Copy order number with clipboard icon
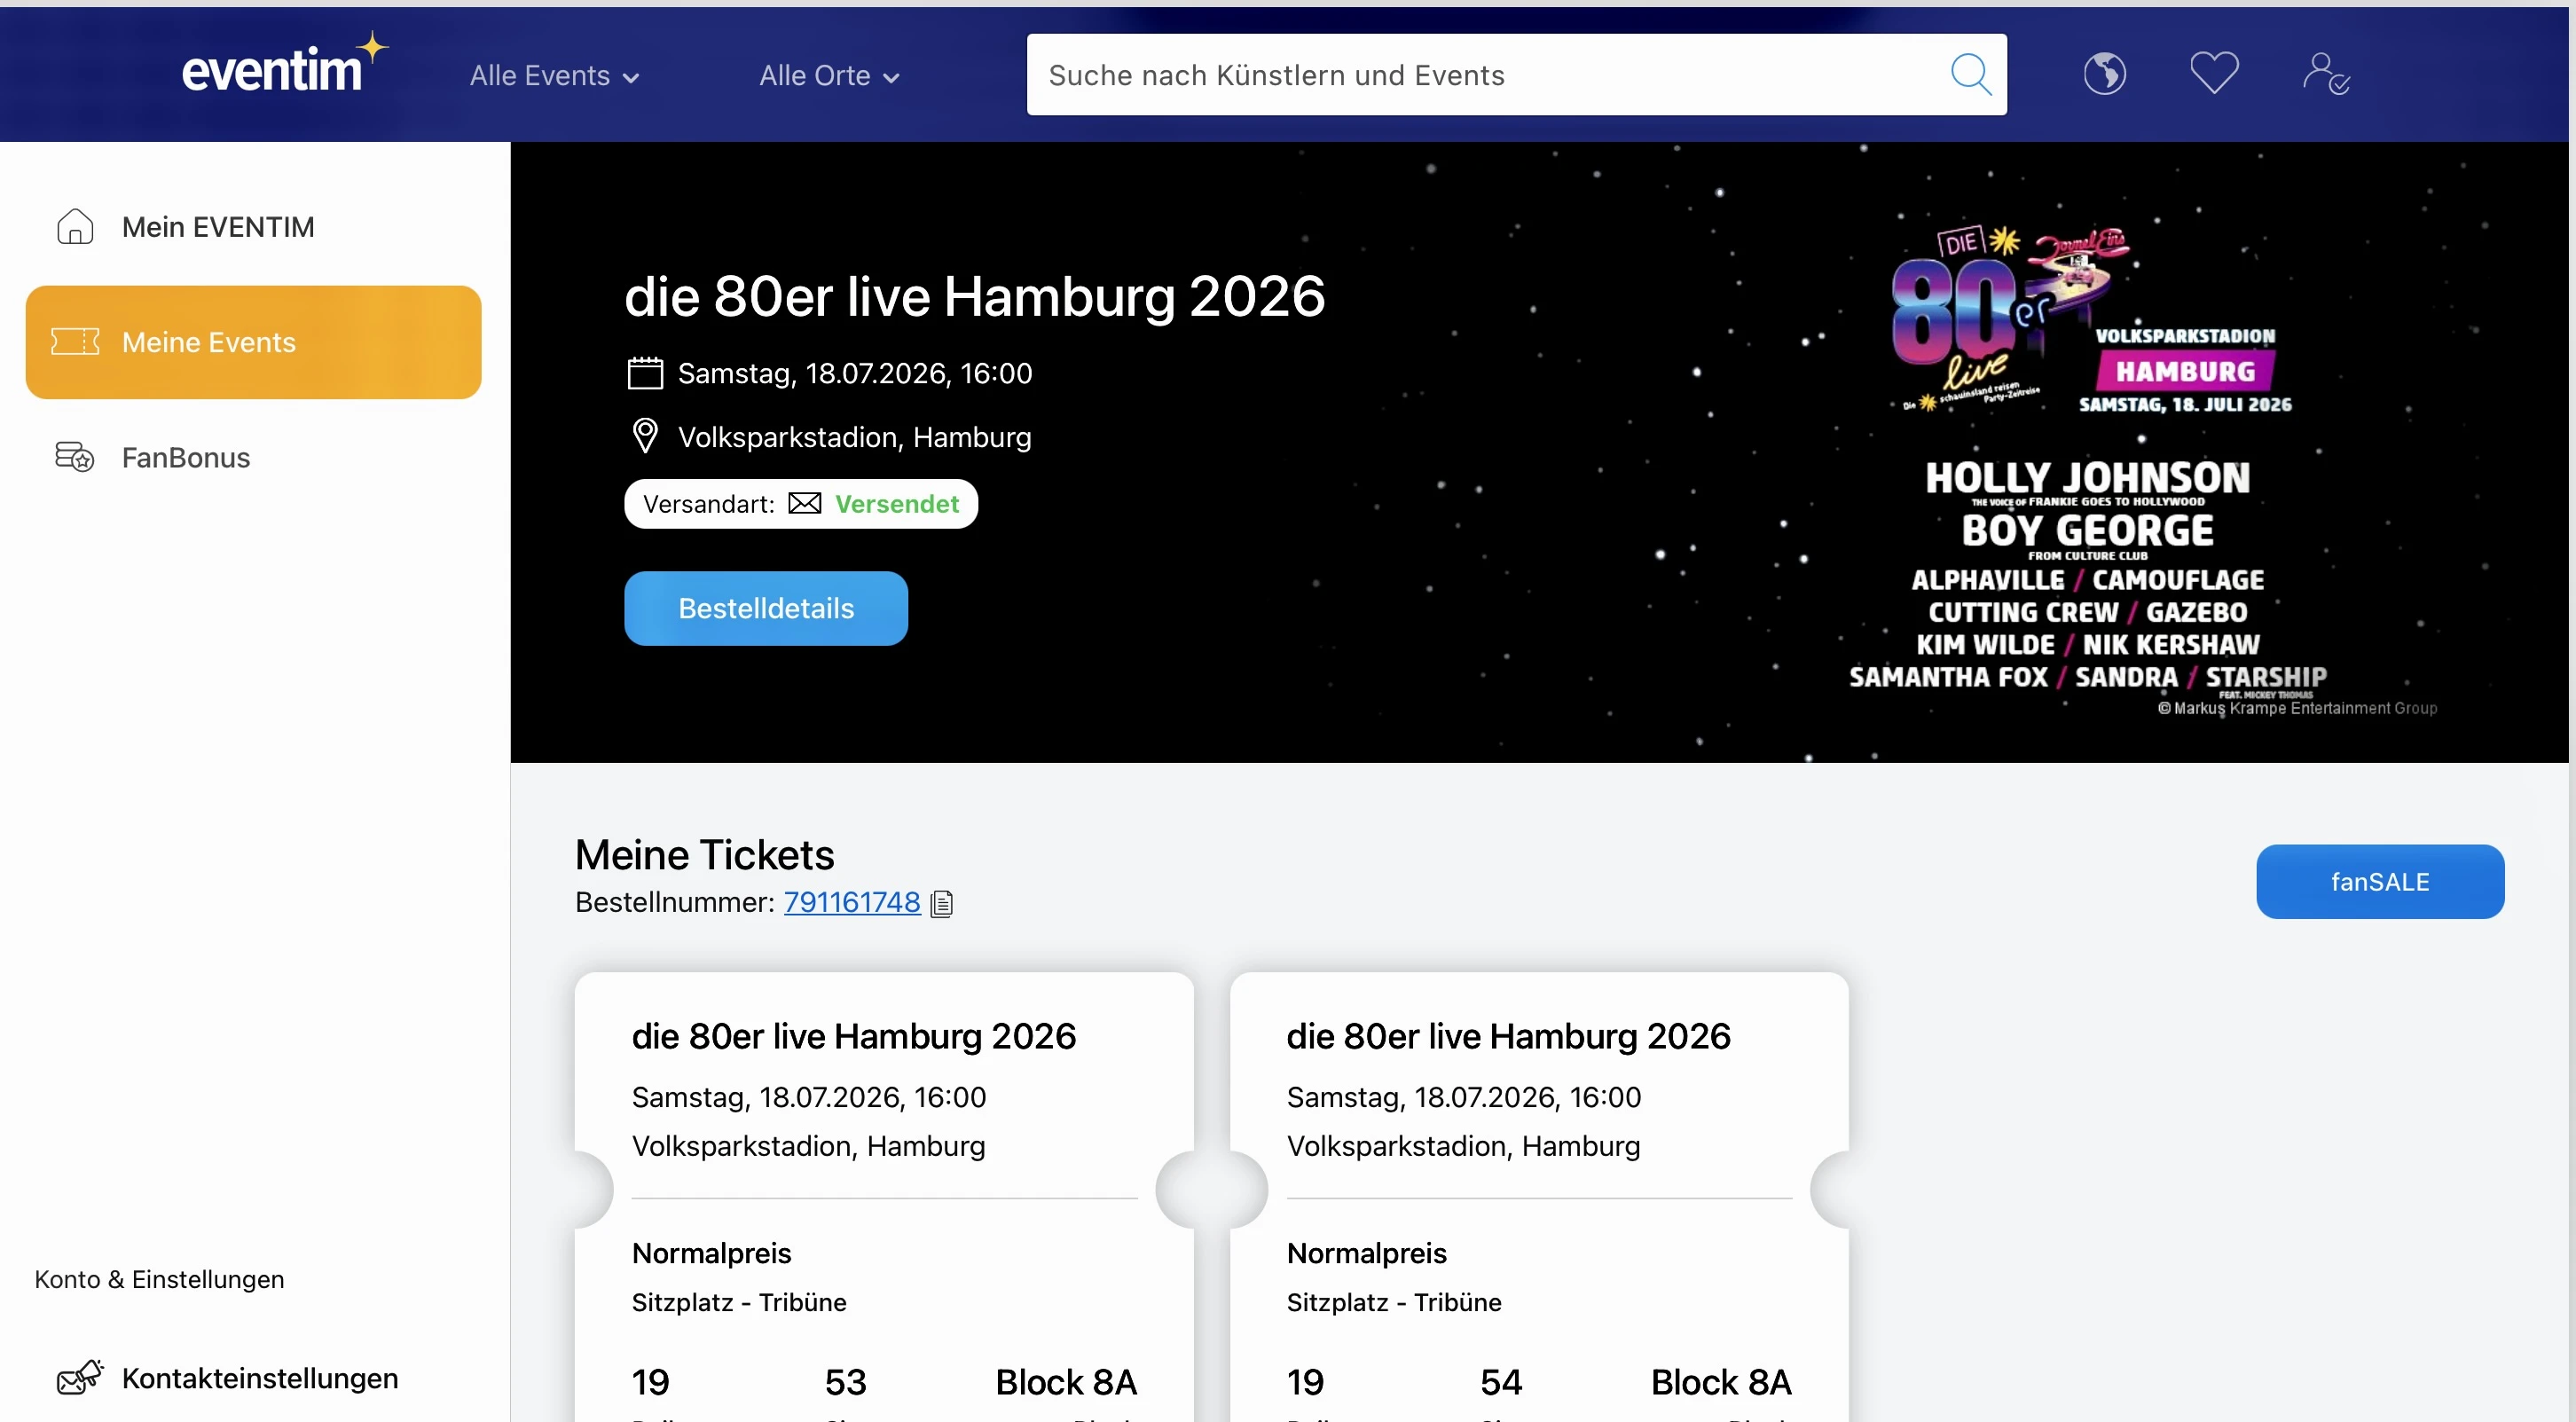This screenshot has width=2576, height=1422. click(x=942, y=903)
